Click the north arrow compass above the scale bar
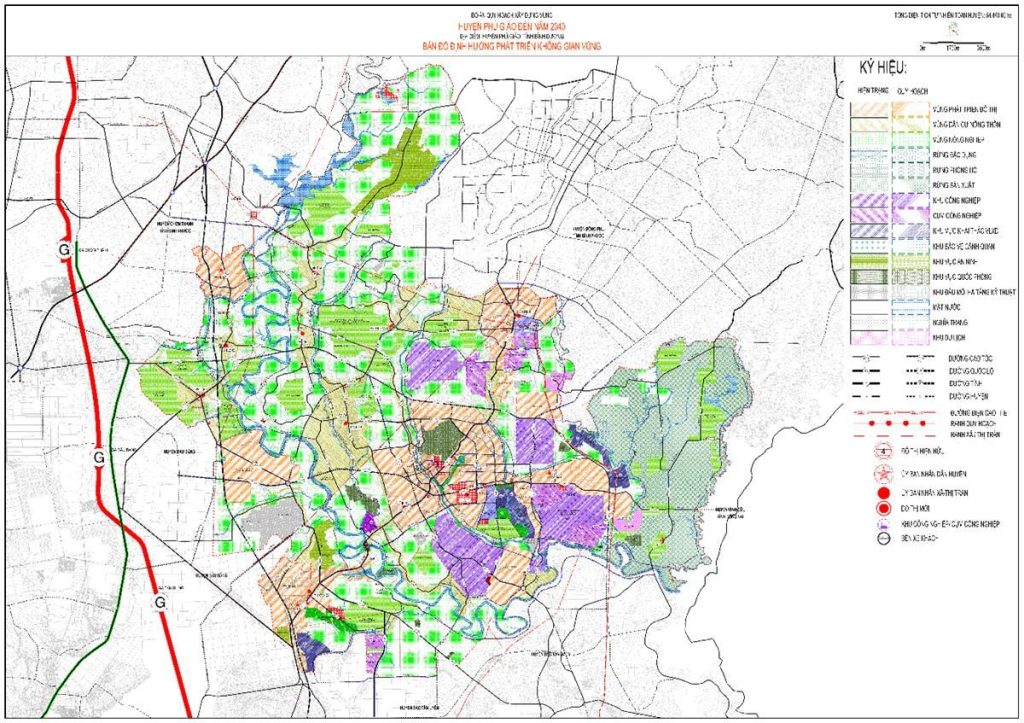1024x723 pixels. pos(954,29)
